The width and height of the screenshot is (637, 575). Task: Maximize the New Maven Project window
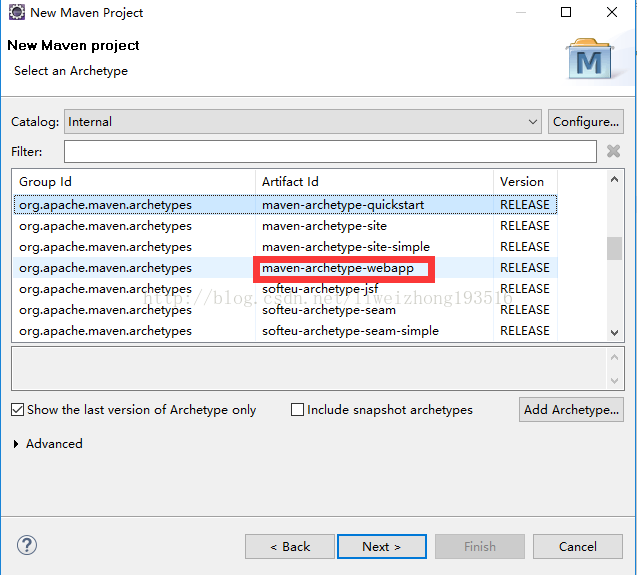click(x=566, y=12)
